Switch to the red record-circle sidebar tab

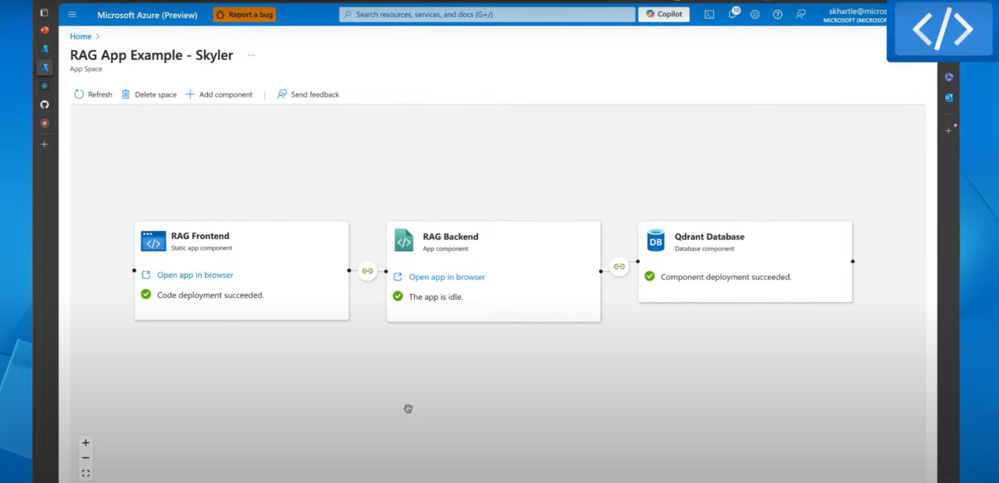[x=45, y=123]
